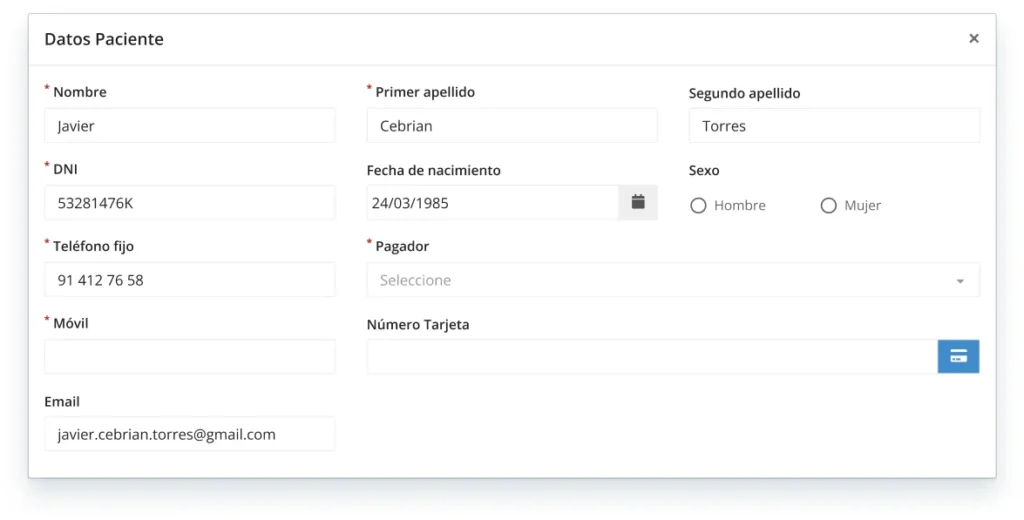1024x520 pixels.
Task: Open the date picker calendar icon
Action: coord(638,202)
